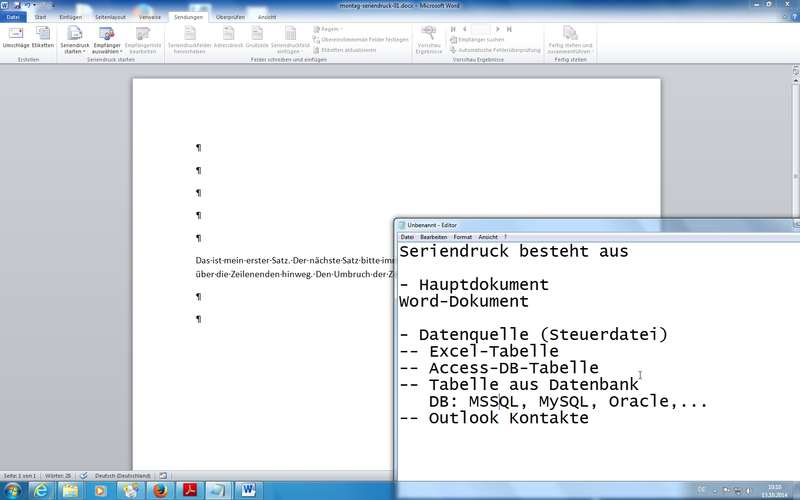Open Format menu in Editor window
Screen dimensions: 800x500
coord(463,237)
